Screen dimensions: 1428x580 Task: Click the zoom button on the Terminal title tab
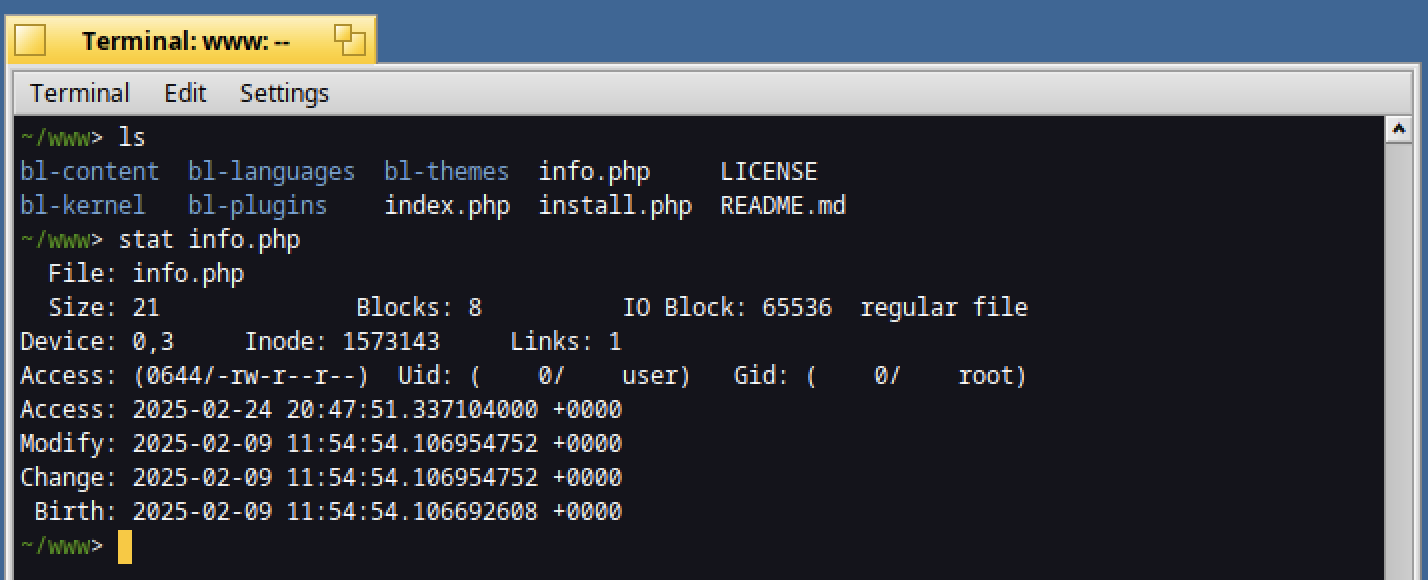tap(350, 40)
